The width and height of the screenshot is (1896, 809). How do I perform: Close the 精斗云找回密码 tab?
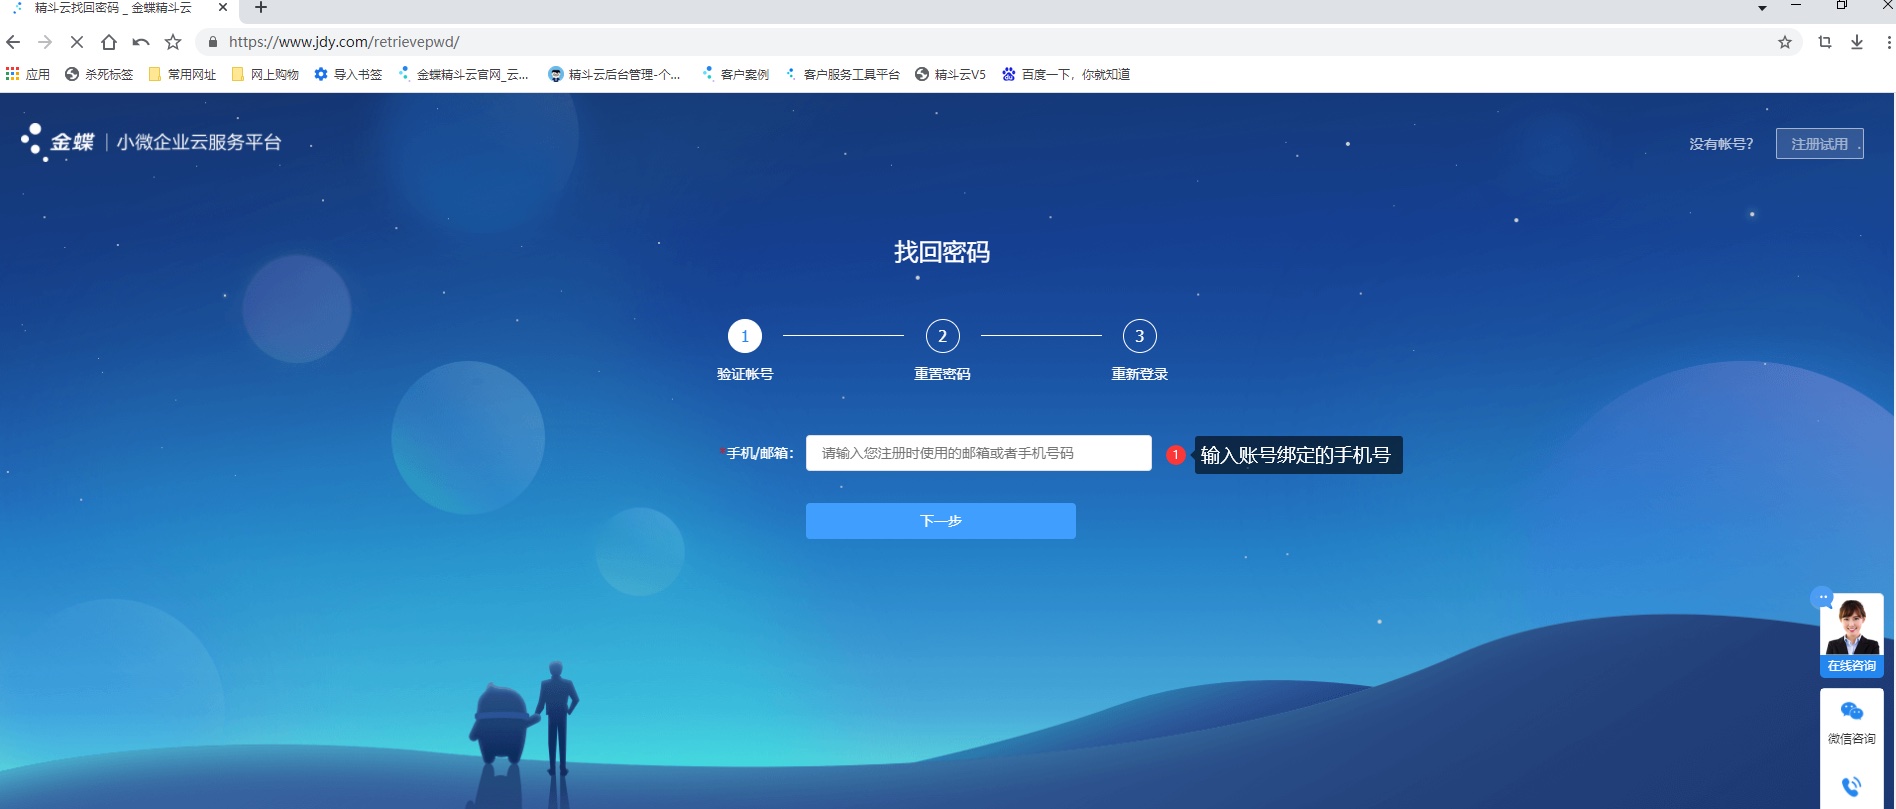(x=222, y=7)
